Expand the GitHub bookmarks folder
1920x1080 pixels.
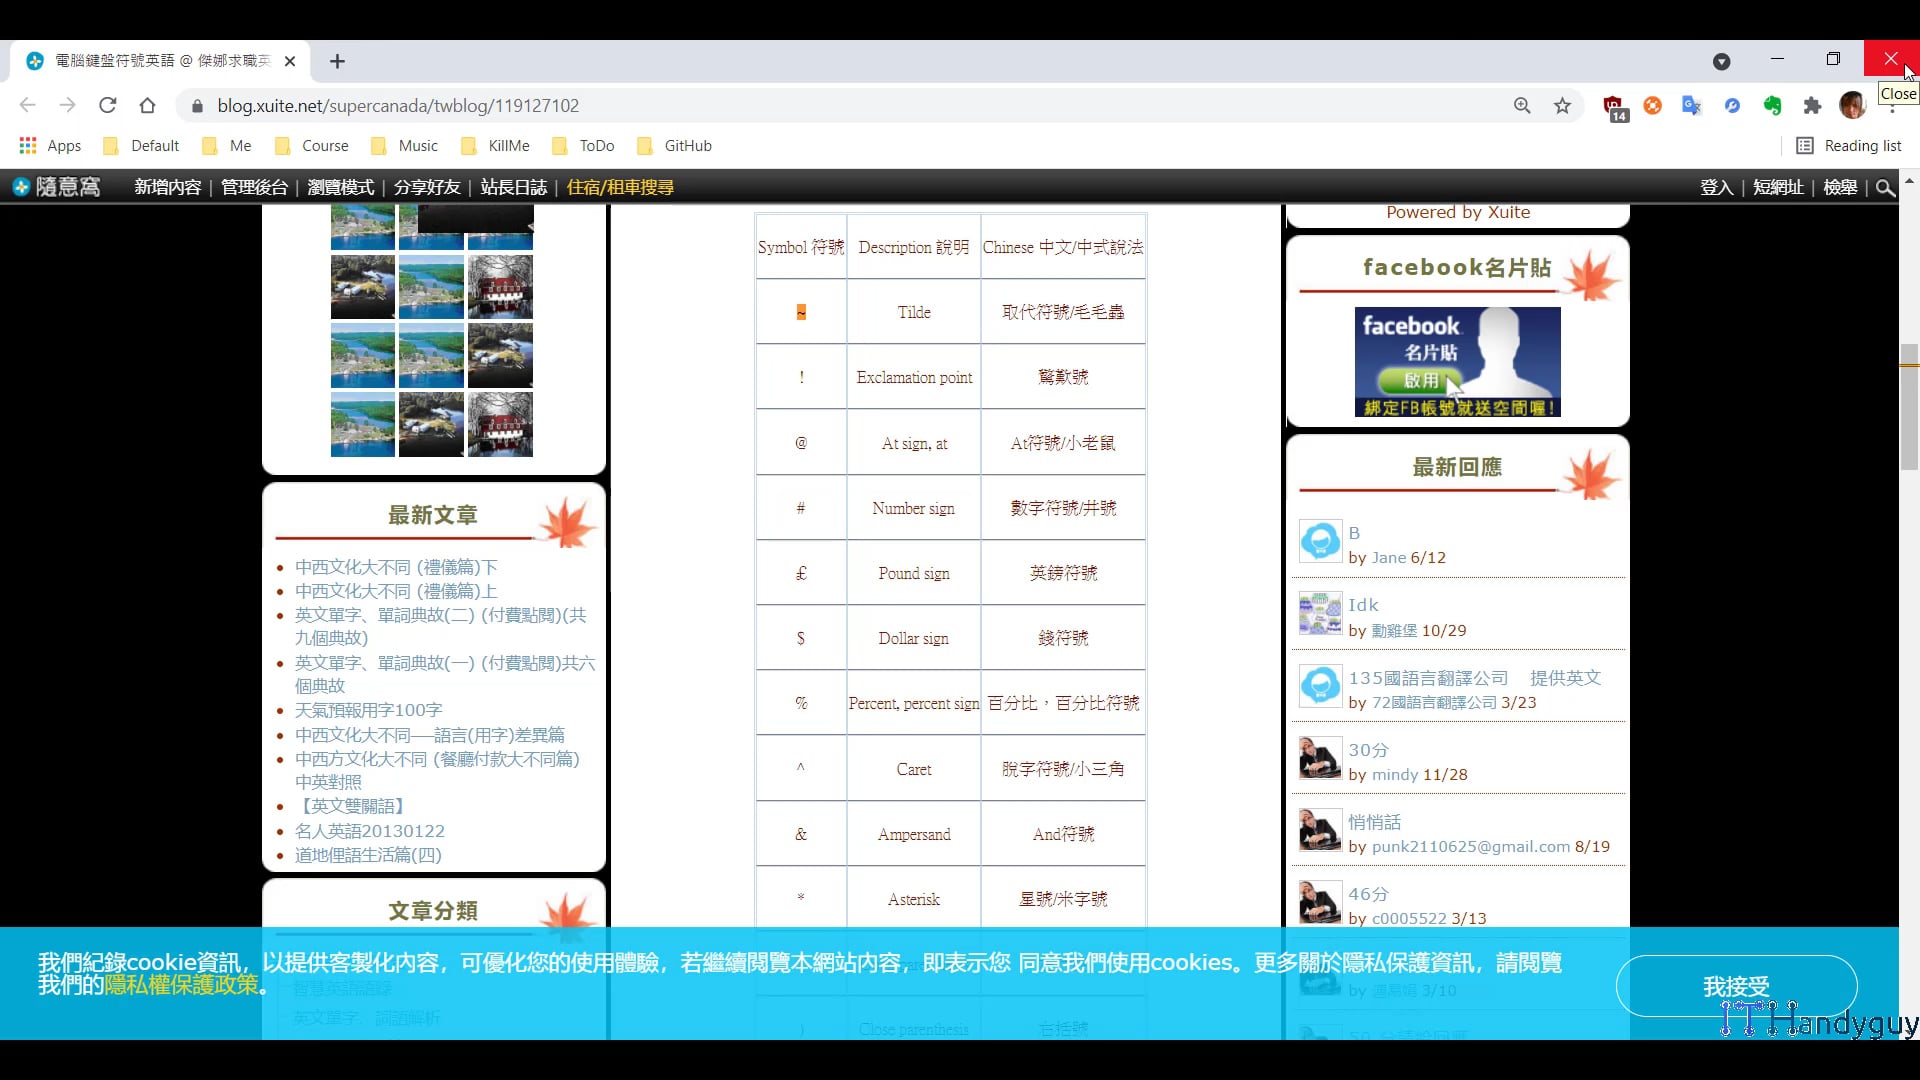tap(674, 145)
